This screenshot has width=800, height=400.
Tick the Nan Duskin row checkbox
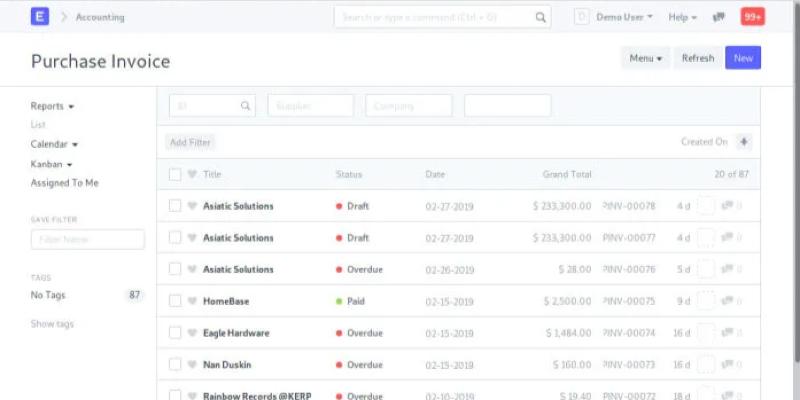point(175,365)
